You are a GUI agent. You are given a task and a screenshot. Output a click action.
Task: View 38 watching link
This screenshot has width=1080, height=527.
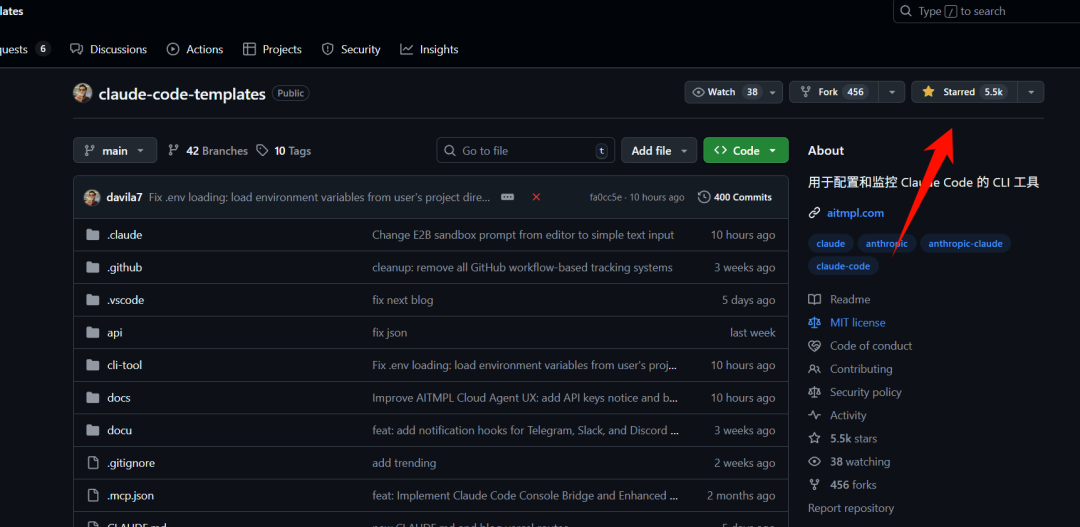coord(860,462)
